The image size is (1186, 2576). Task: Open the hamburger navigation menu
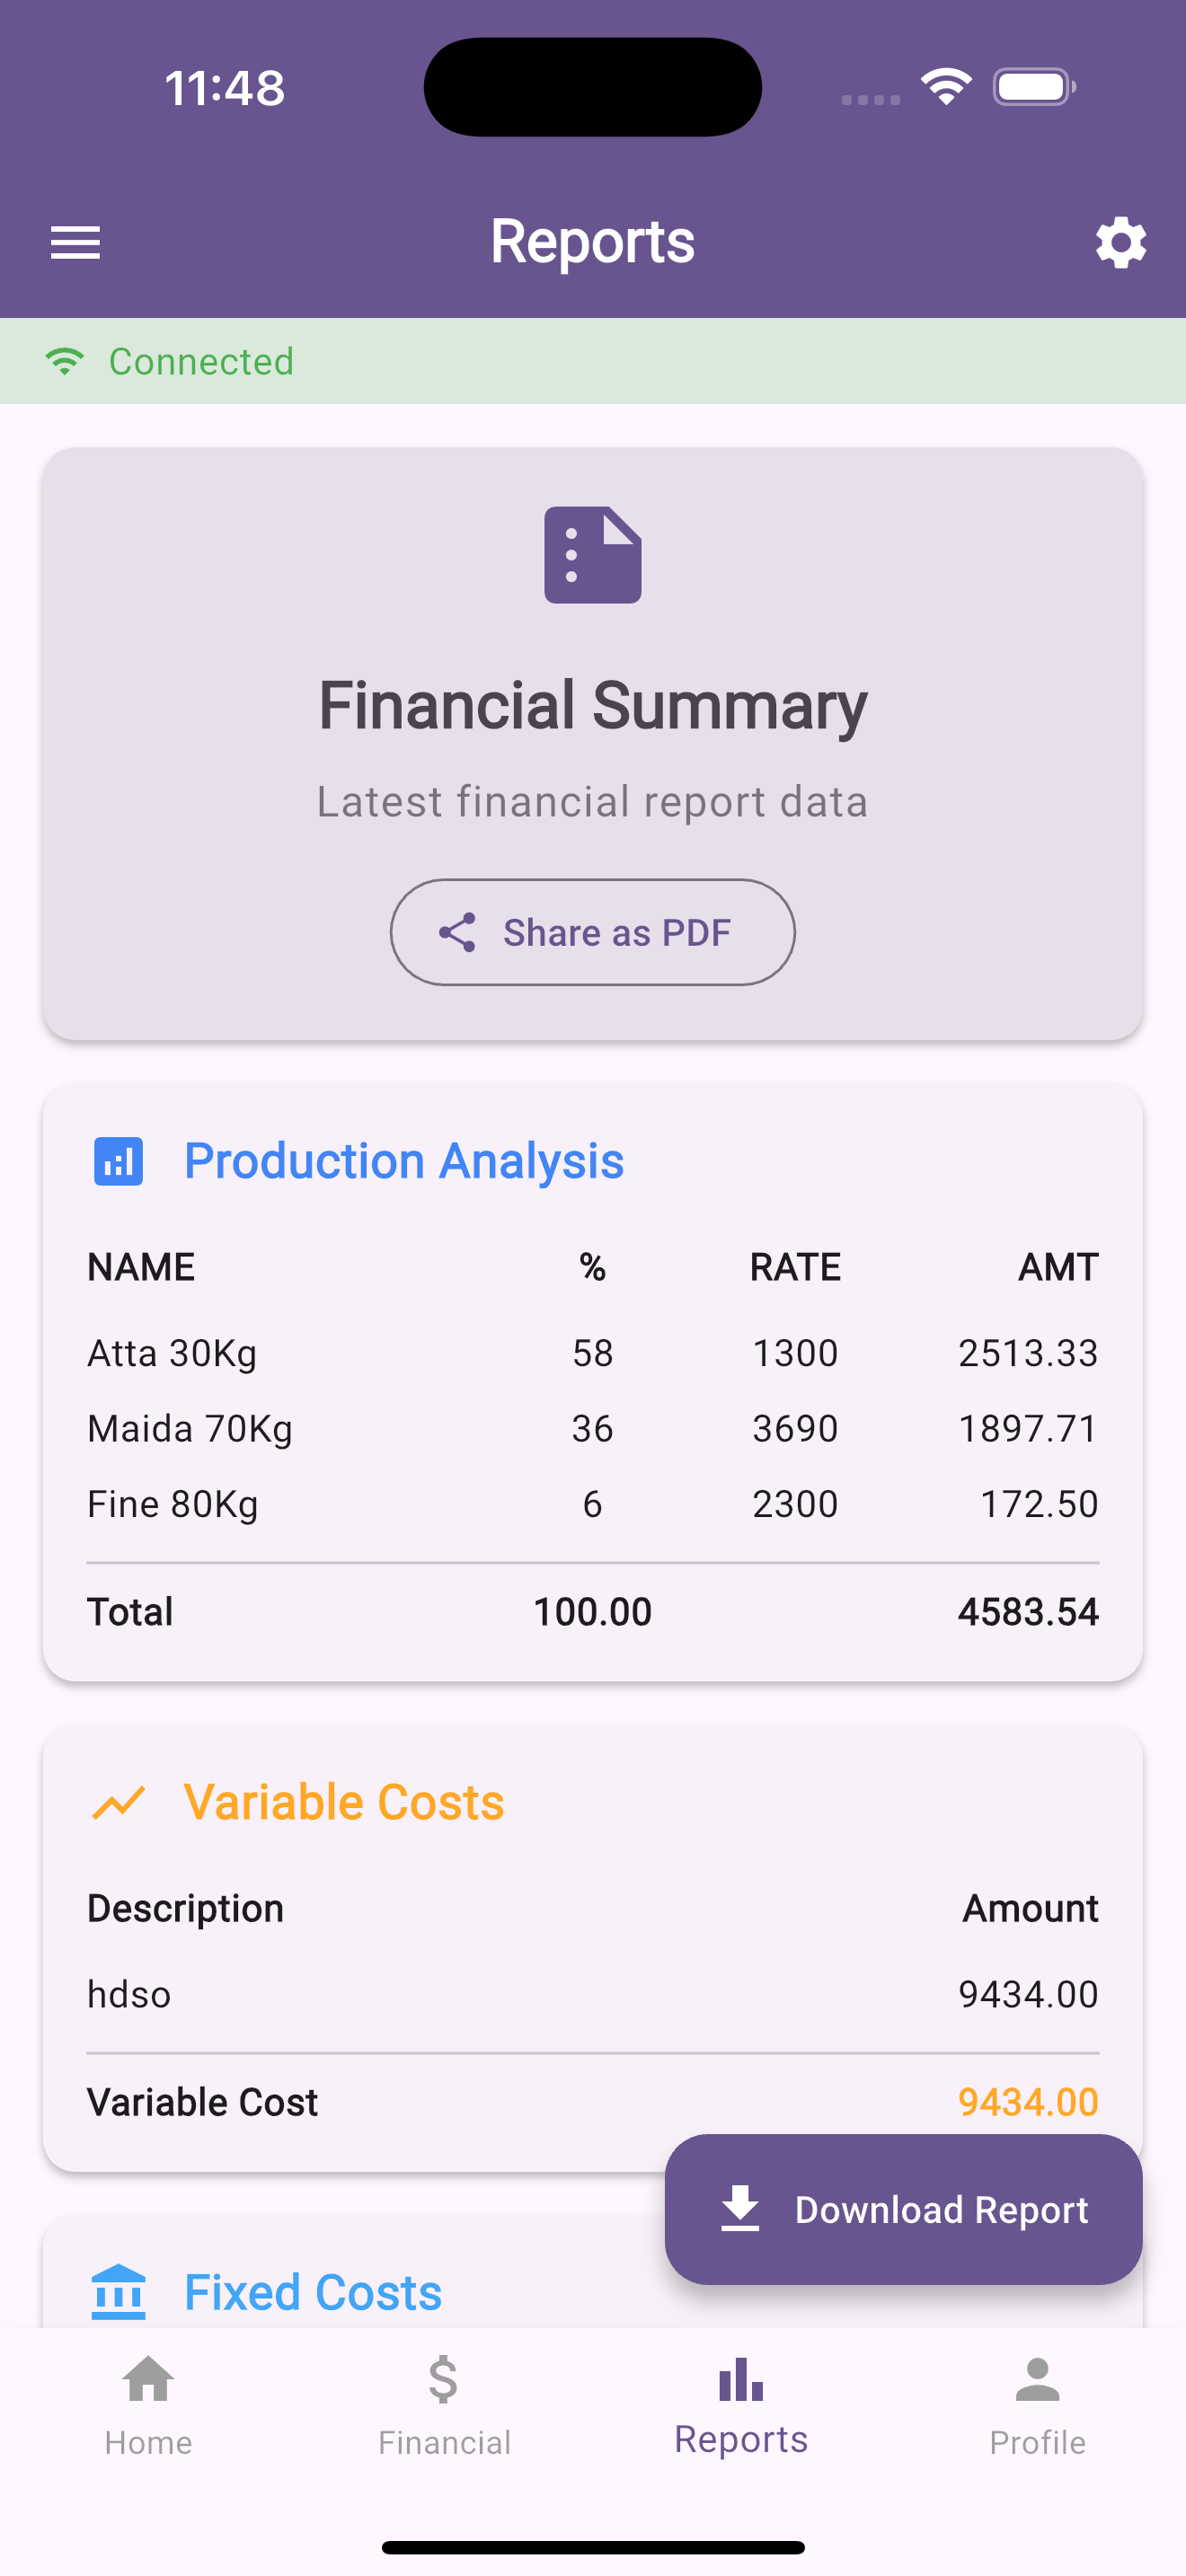click(76, 242)
